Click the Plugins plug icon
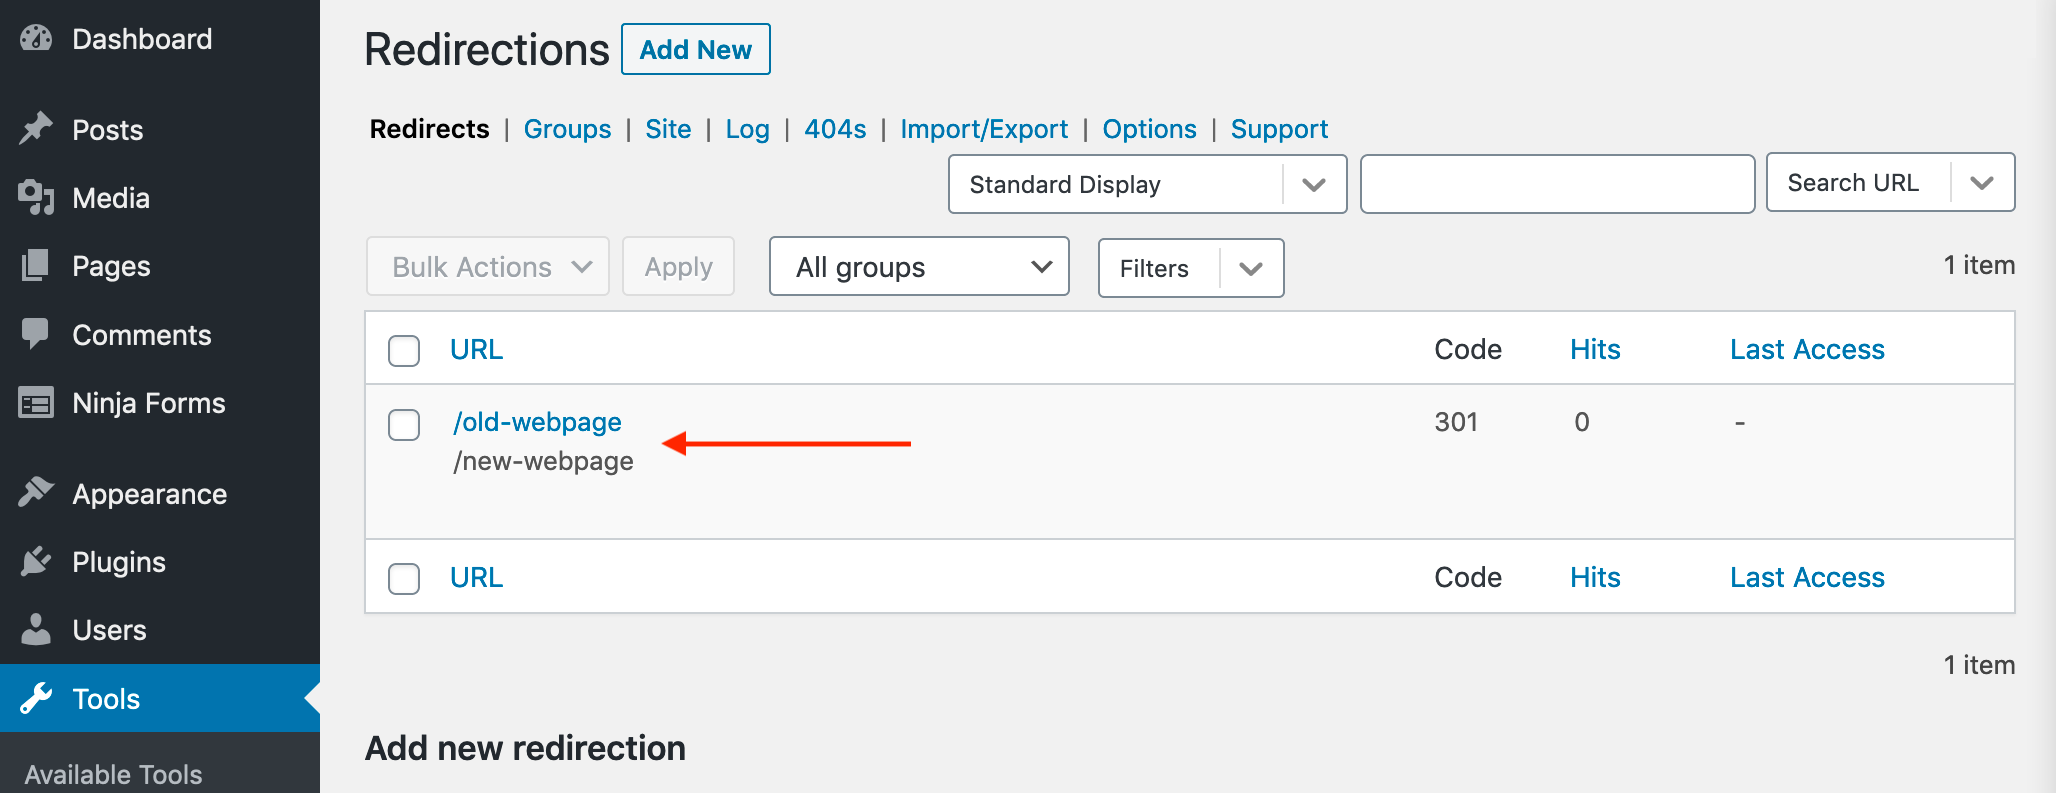This screenshot has width=2056, height=793. (x=36, y=561)
